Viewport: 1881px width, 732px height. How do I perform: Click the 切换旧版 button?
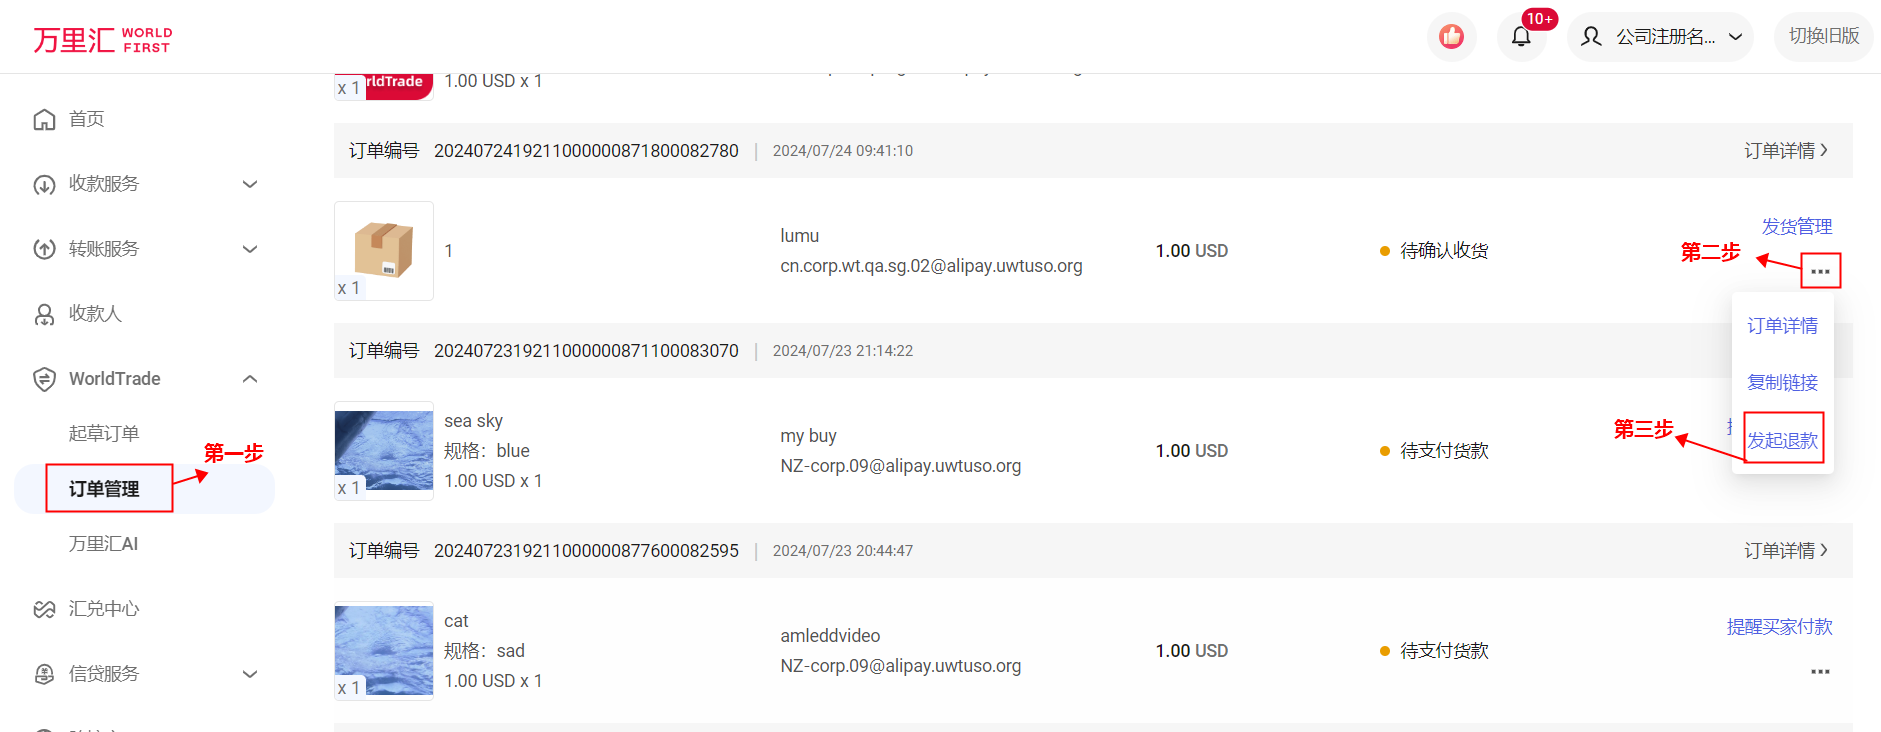click(1823, 36)
